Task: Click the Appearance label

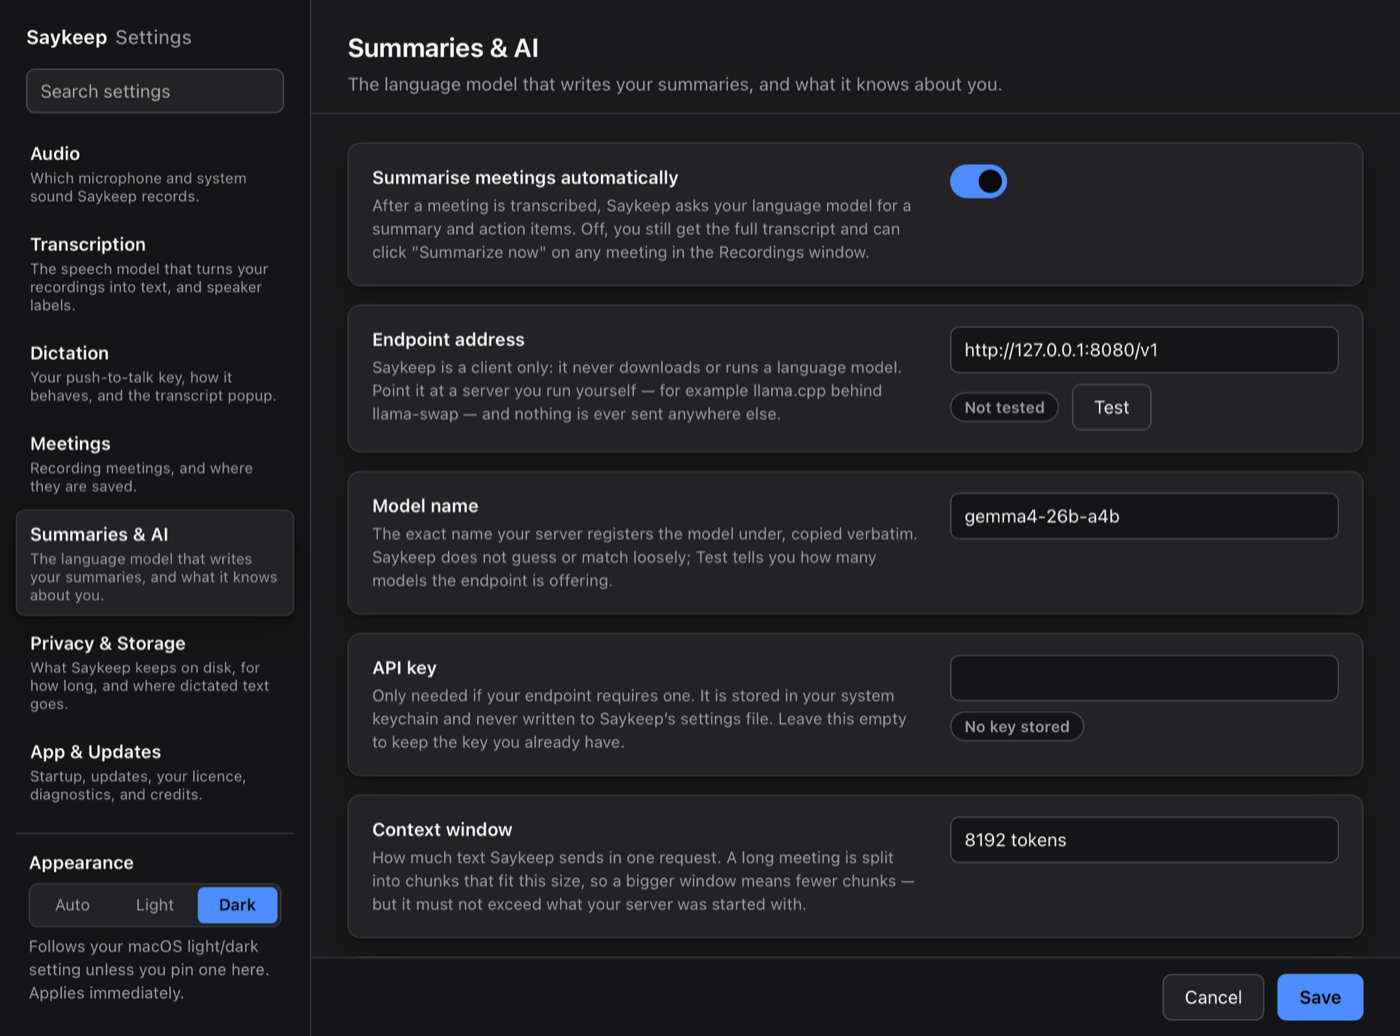Action: (x=81, y=863)
